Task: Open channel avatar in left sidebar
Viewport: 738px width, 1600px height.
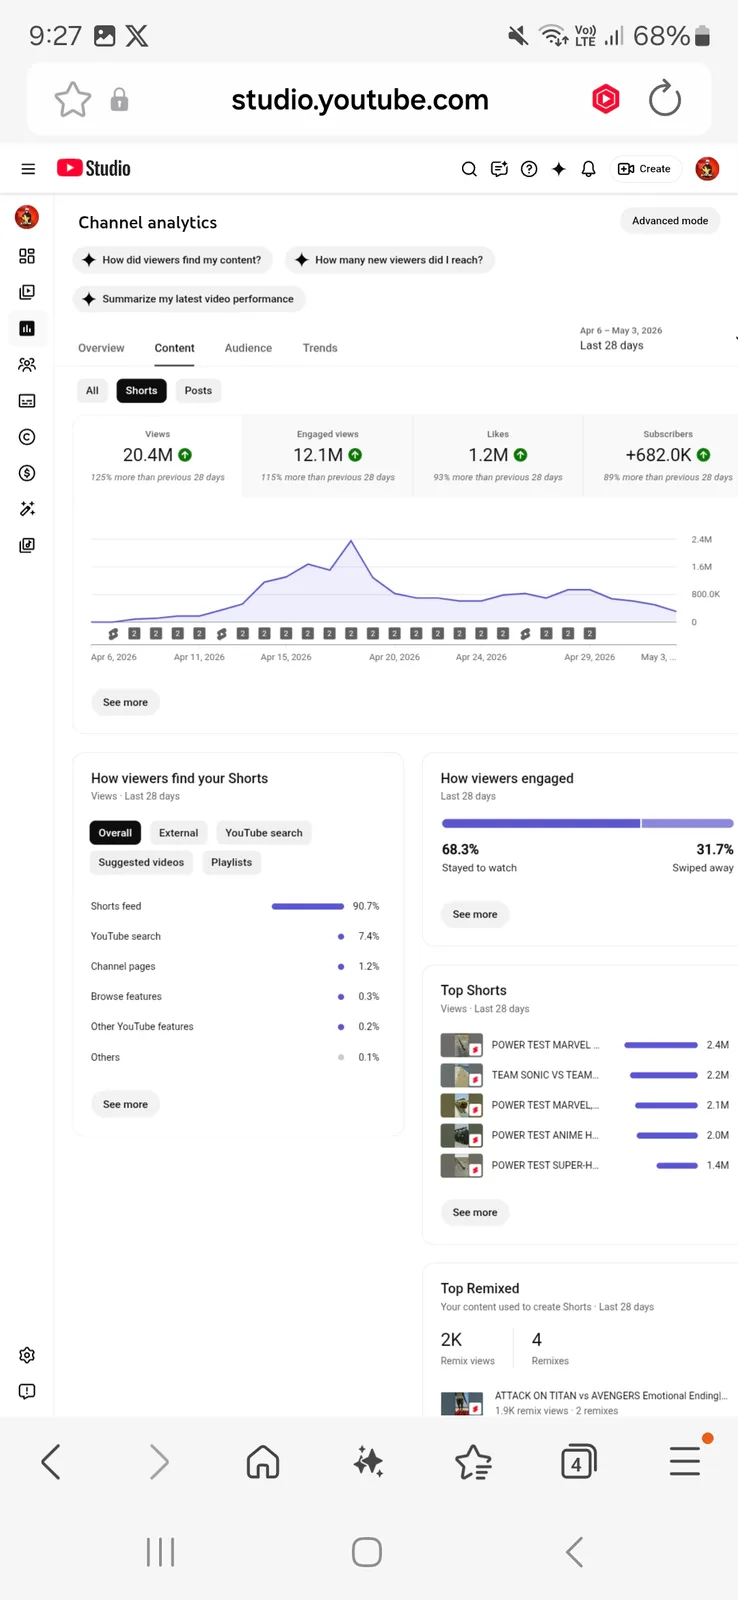Action: point(27,216)
